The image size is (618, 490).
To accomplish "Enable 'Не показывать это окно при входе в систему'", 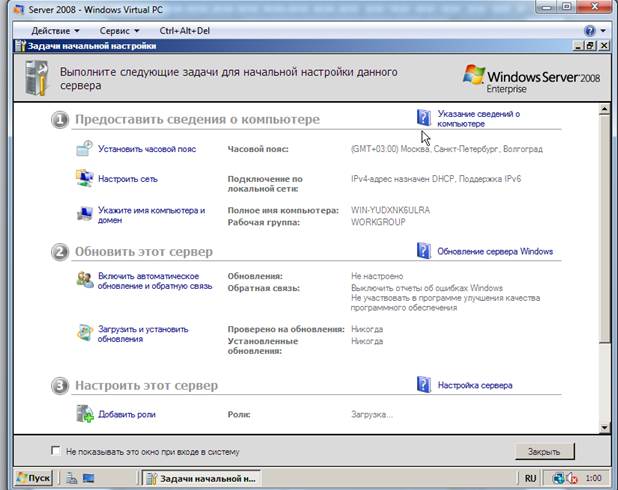I will point(56,450).
